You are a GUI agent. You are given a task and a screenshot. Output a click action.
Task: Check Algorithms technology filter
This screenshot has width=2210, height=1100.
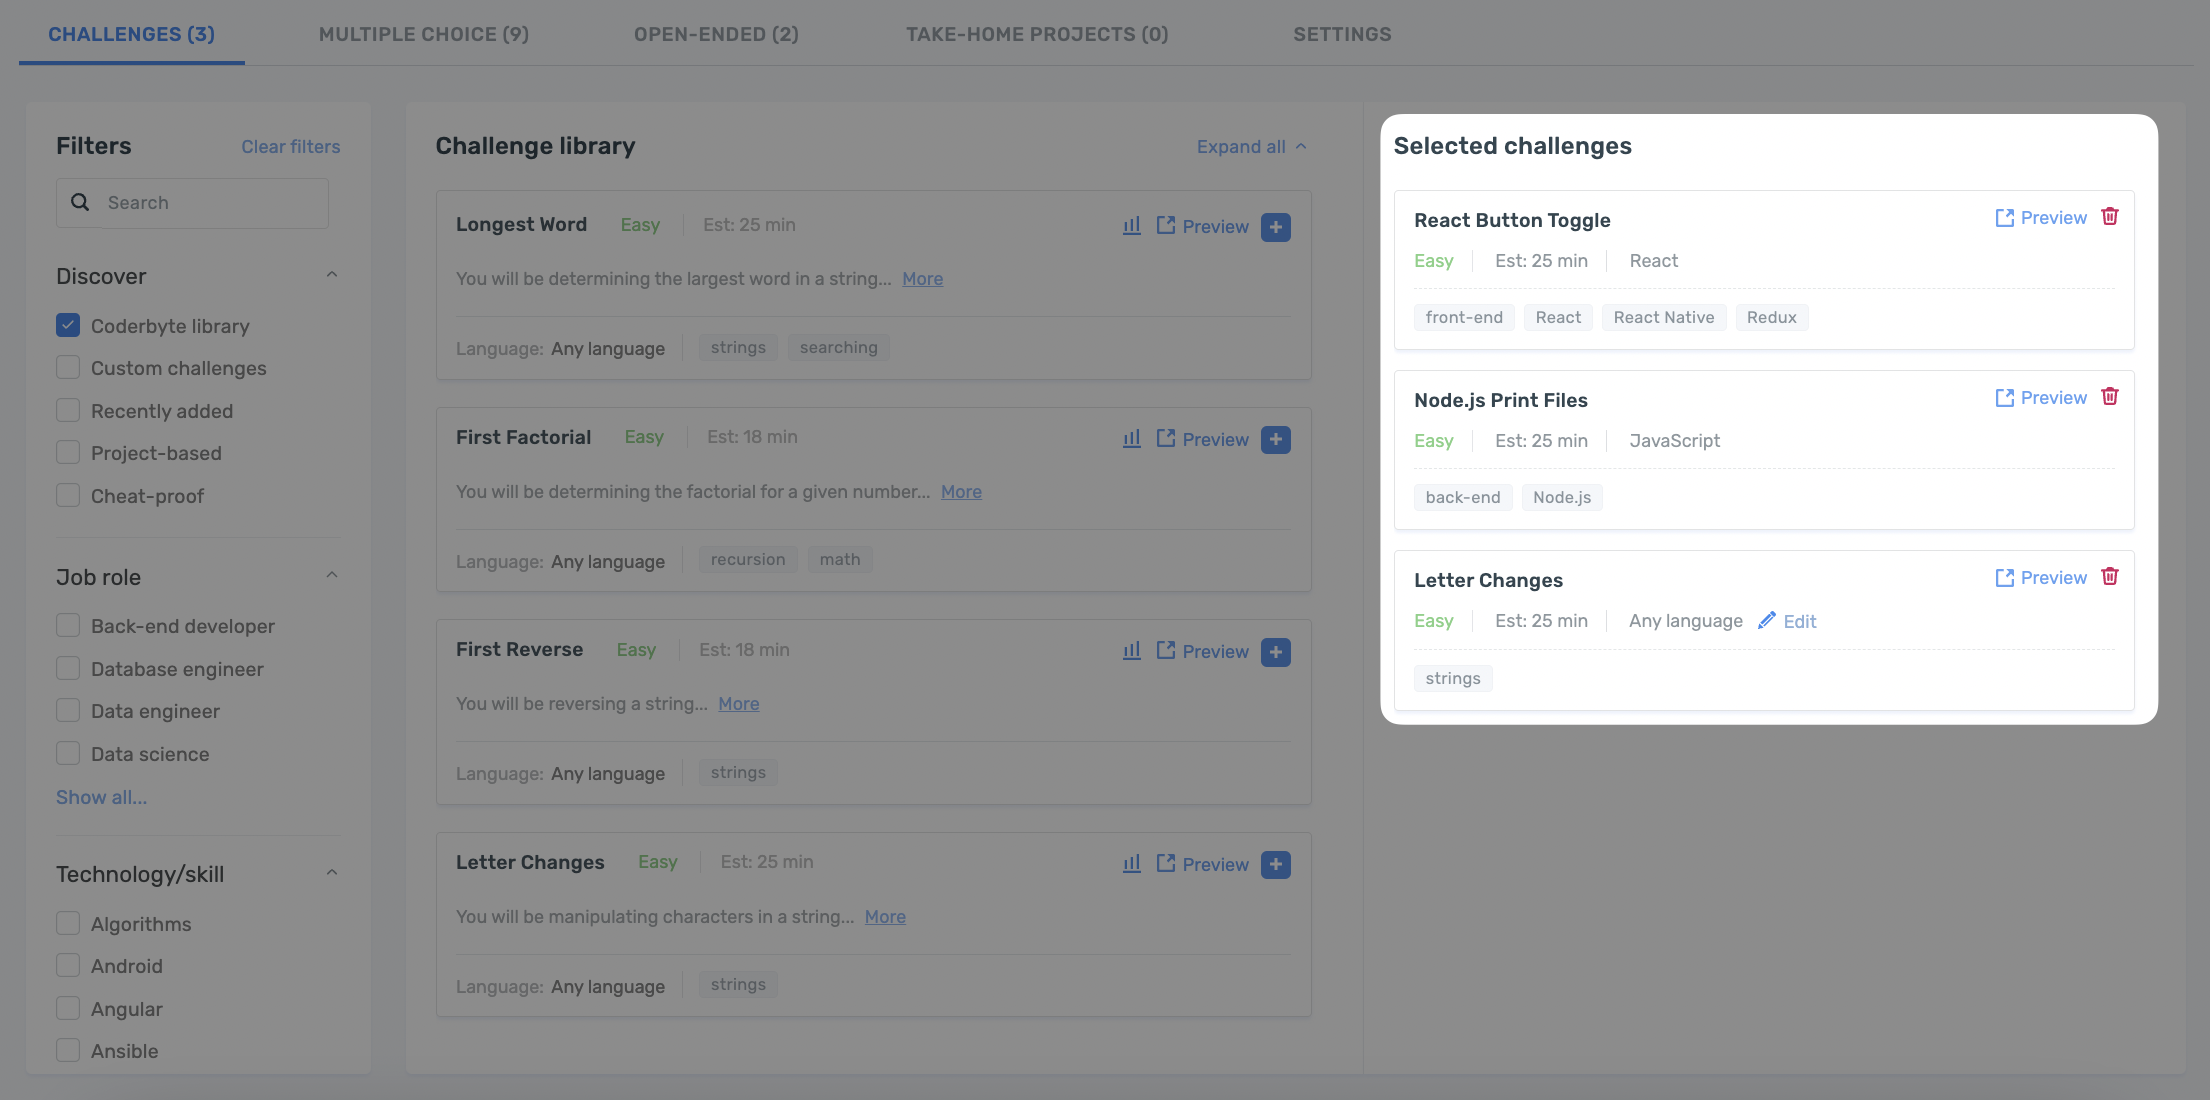[x=68, y=923]
